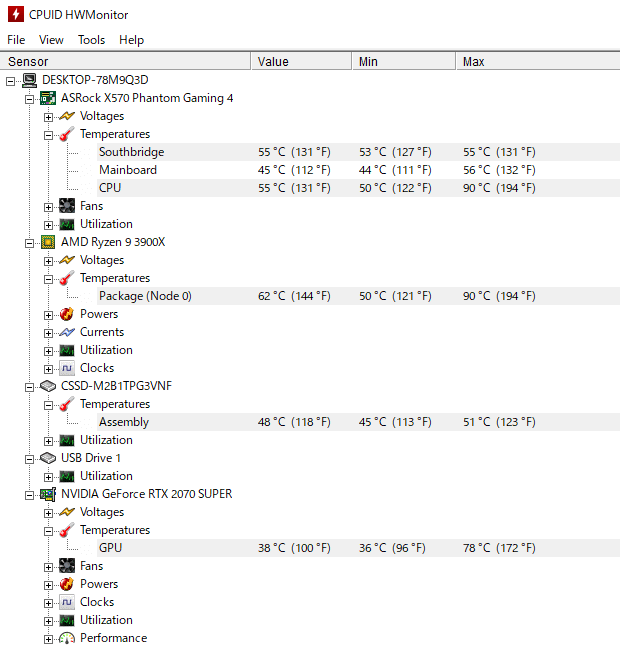Click the NVIDIA GeForce graphics card icon
Viewport: 620px width, 651px height.
[48, 494]
